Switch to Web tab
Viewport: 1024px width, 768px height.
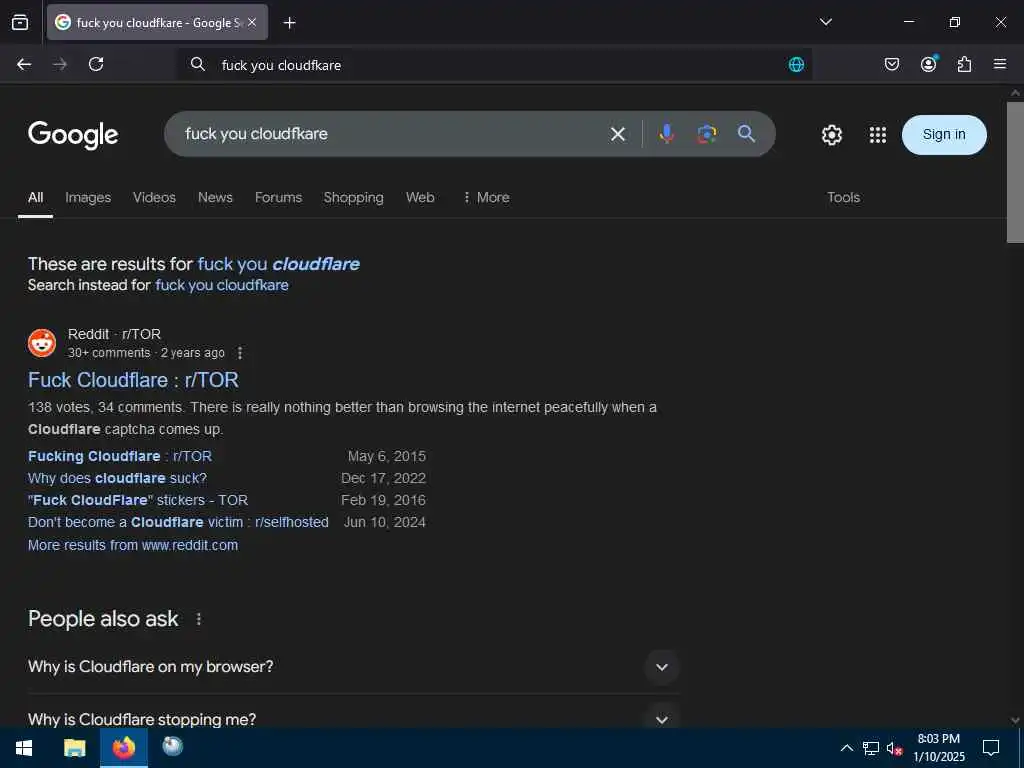pyautogui.click(x=420, y=197)
